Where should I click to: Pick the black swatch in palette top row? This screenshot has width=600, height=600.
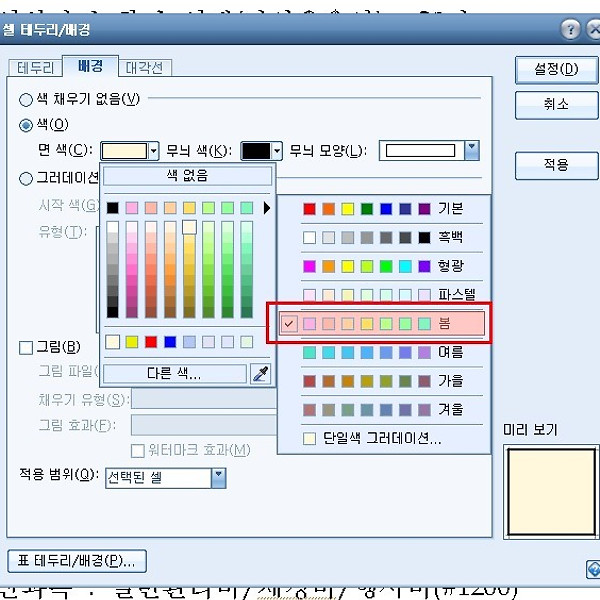(113, 208)
